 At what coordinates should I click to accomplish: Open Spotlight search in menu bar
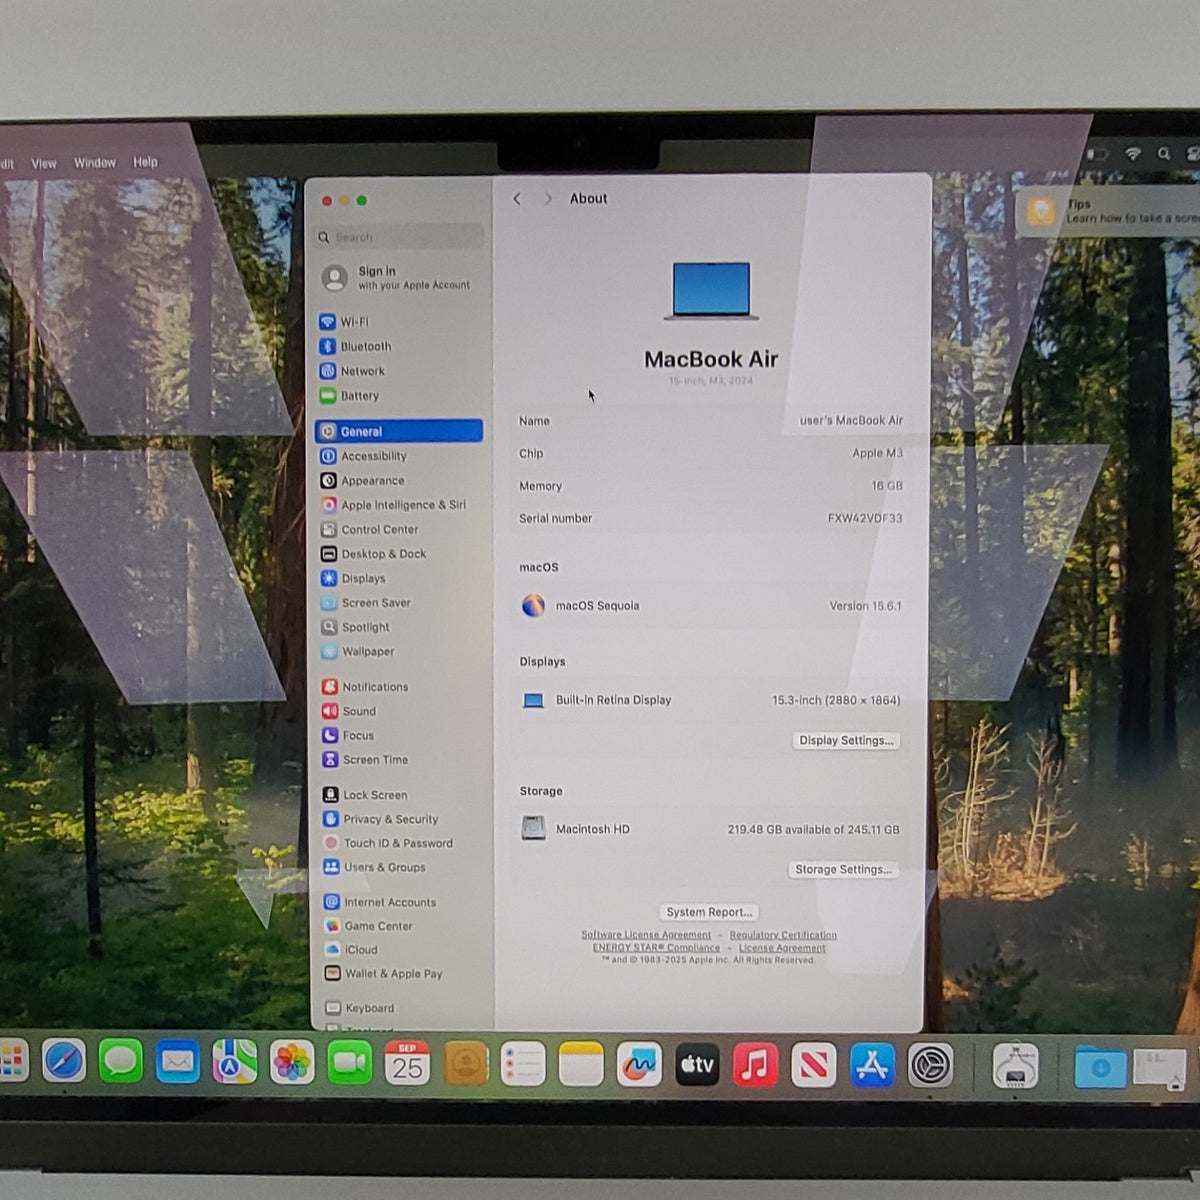(1164, 154)
